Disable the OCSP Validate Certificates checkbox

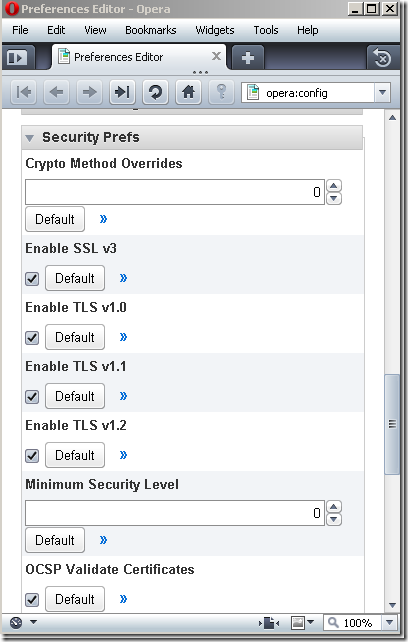point(32,600)
